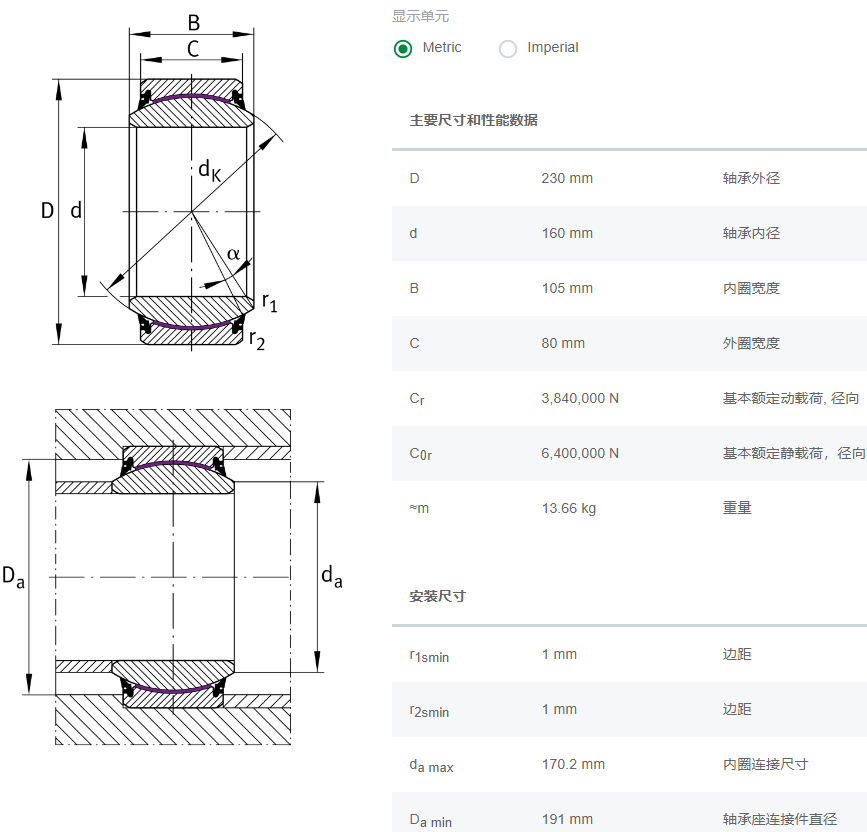Screen dimensions: 867x832
Task: Click the value '80 mm'
Action: pyautogui.click(x=563, y=343)
